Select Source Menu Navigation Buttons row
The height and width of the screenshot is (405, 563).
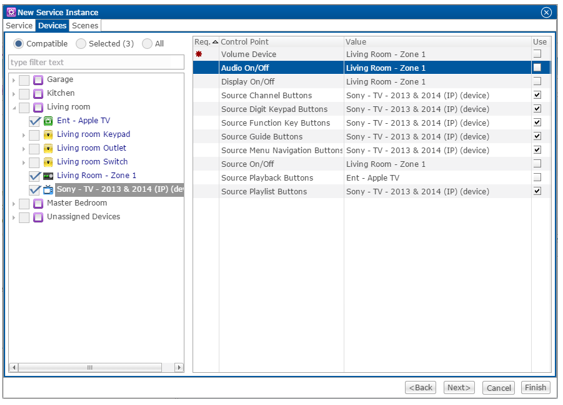[372, 150]
